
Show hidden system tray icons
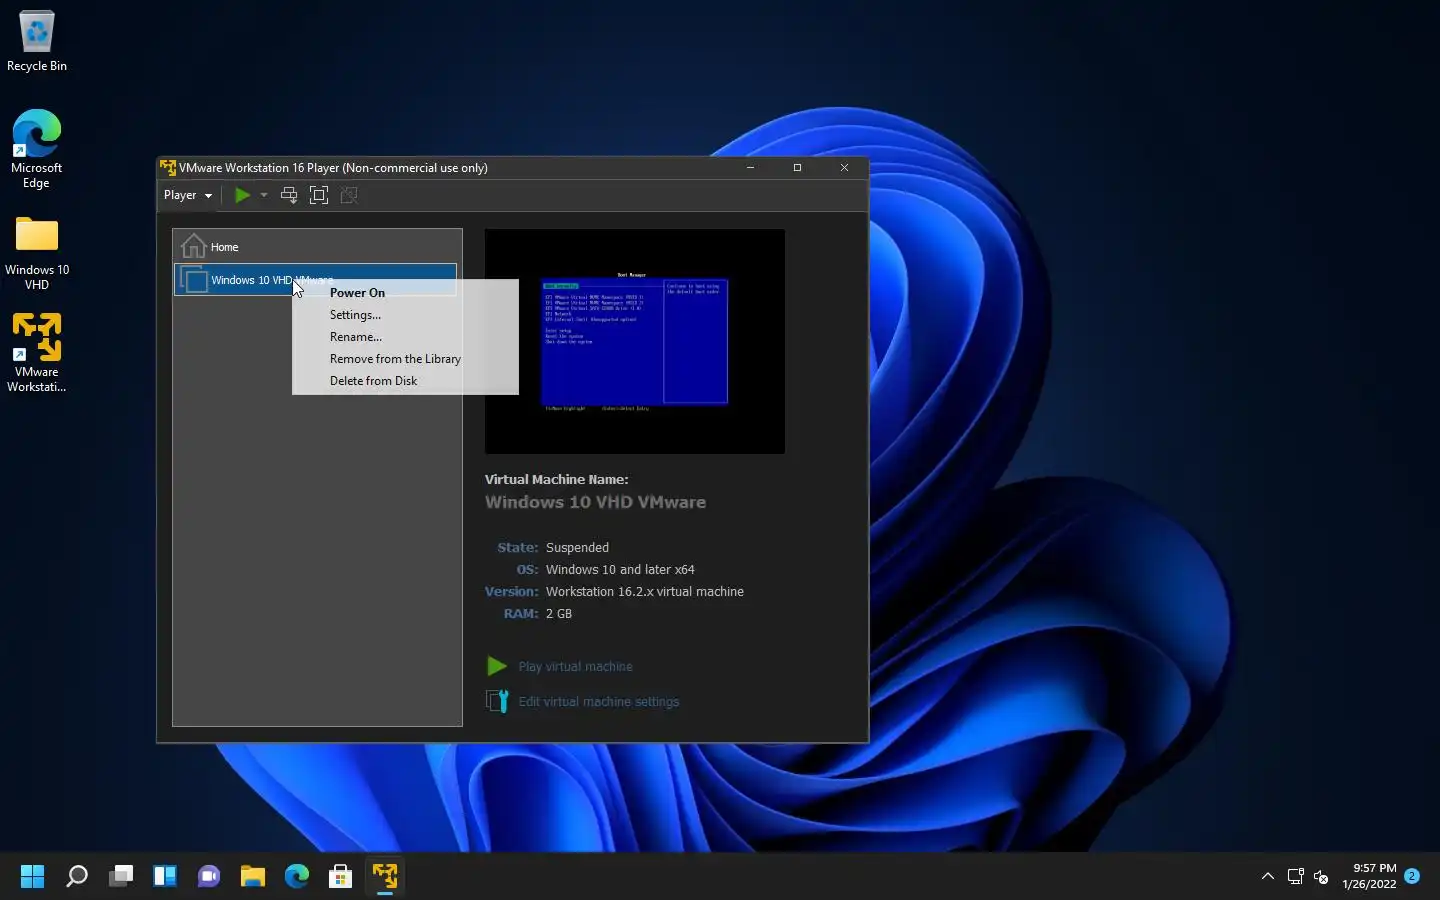click(x=1268, y=876)
